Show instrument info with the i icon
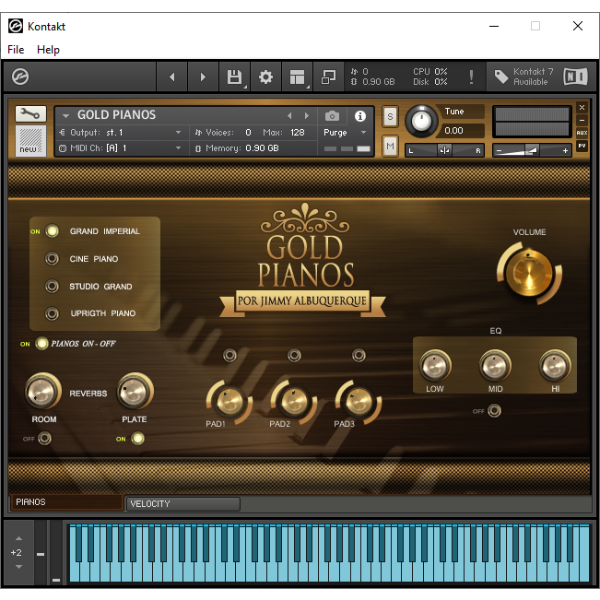The image size is (600, 600). point(360,116)
